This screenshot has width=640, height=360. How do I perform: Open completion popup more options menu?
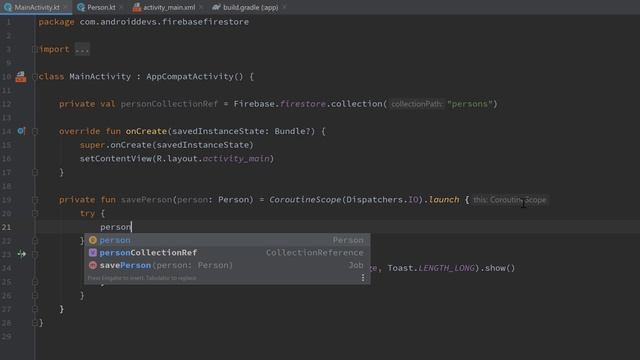363,278
